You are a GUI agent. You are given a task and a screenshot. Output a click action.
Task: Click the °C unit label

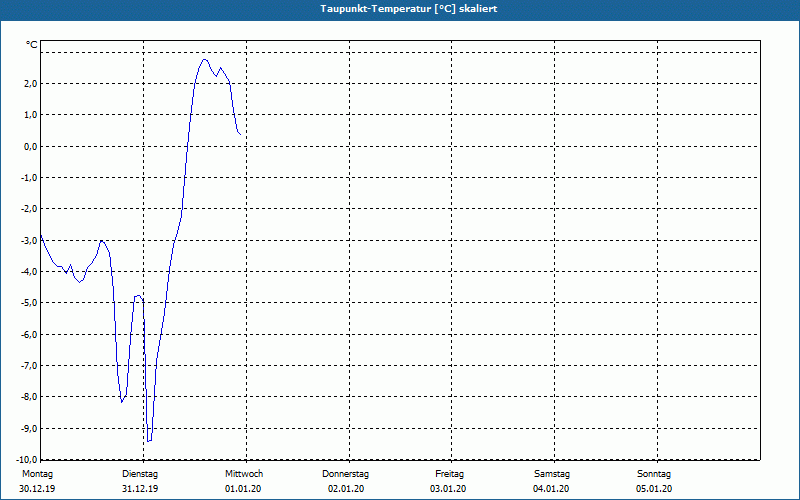(x=32, y=45)
